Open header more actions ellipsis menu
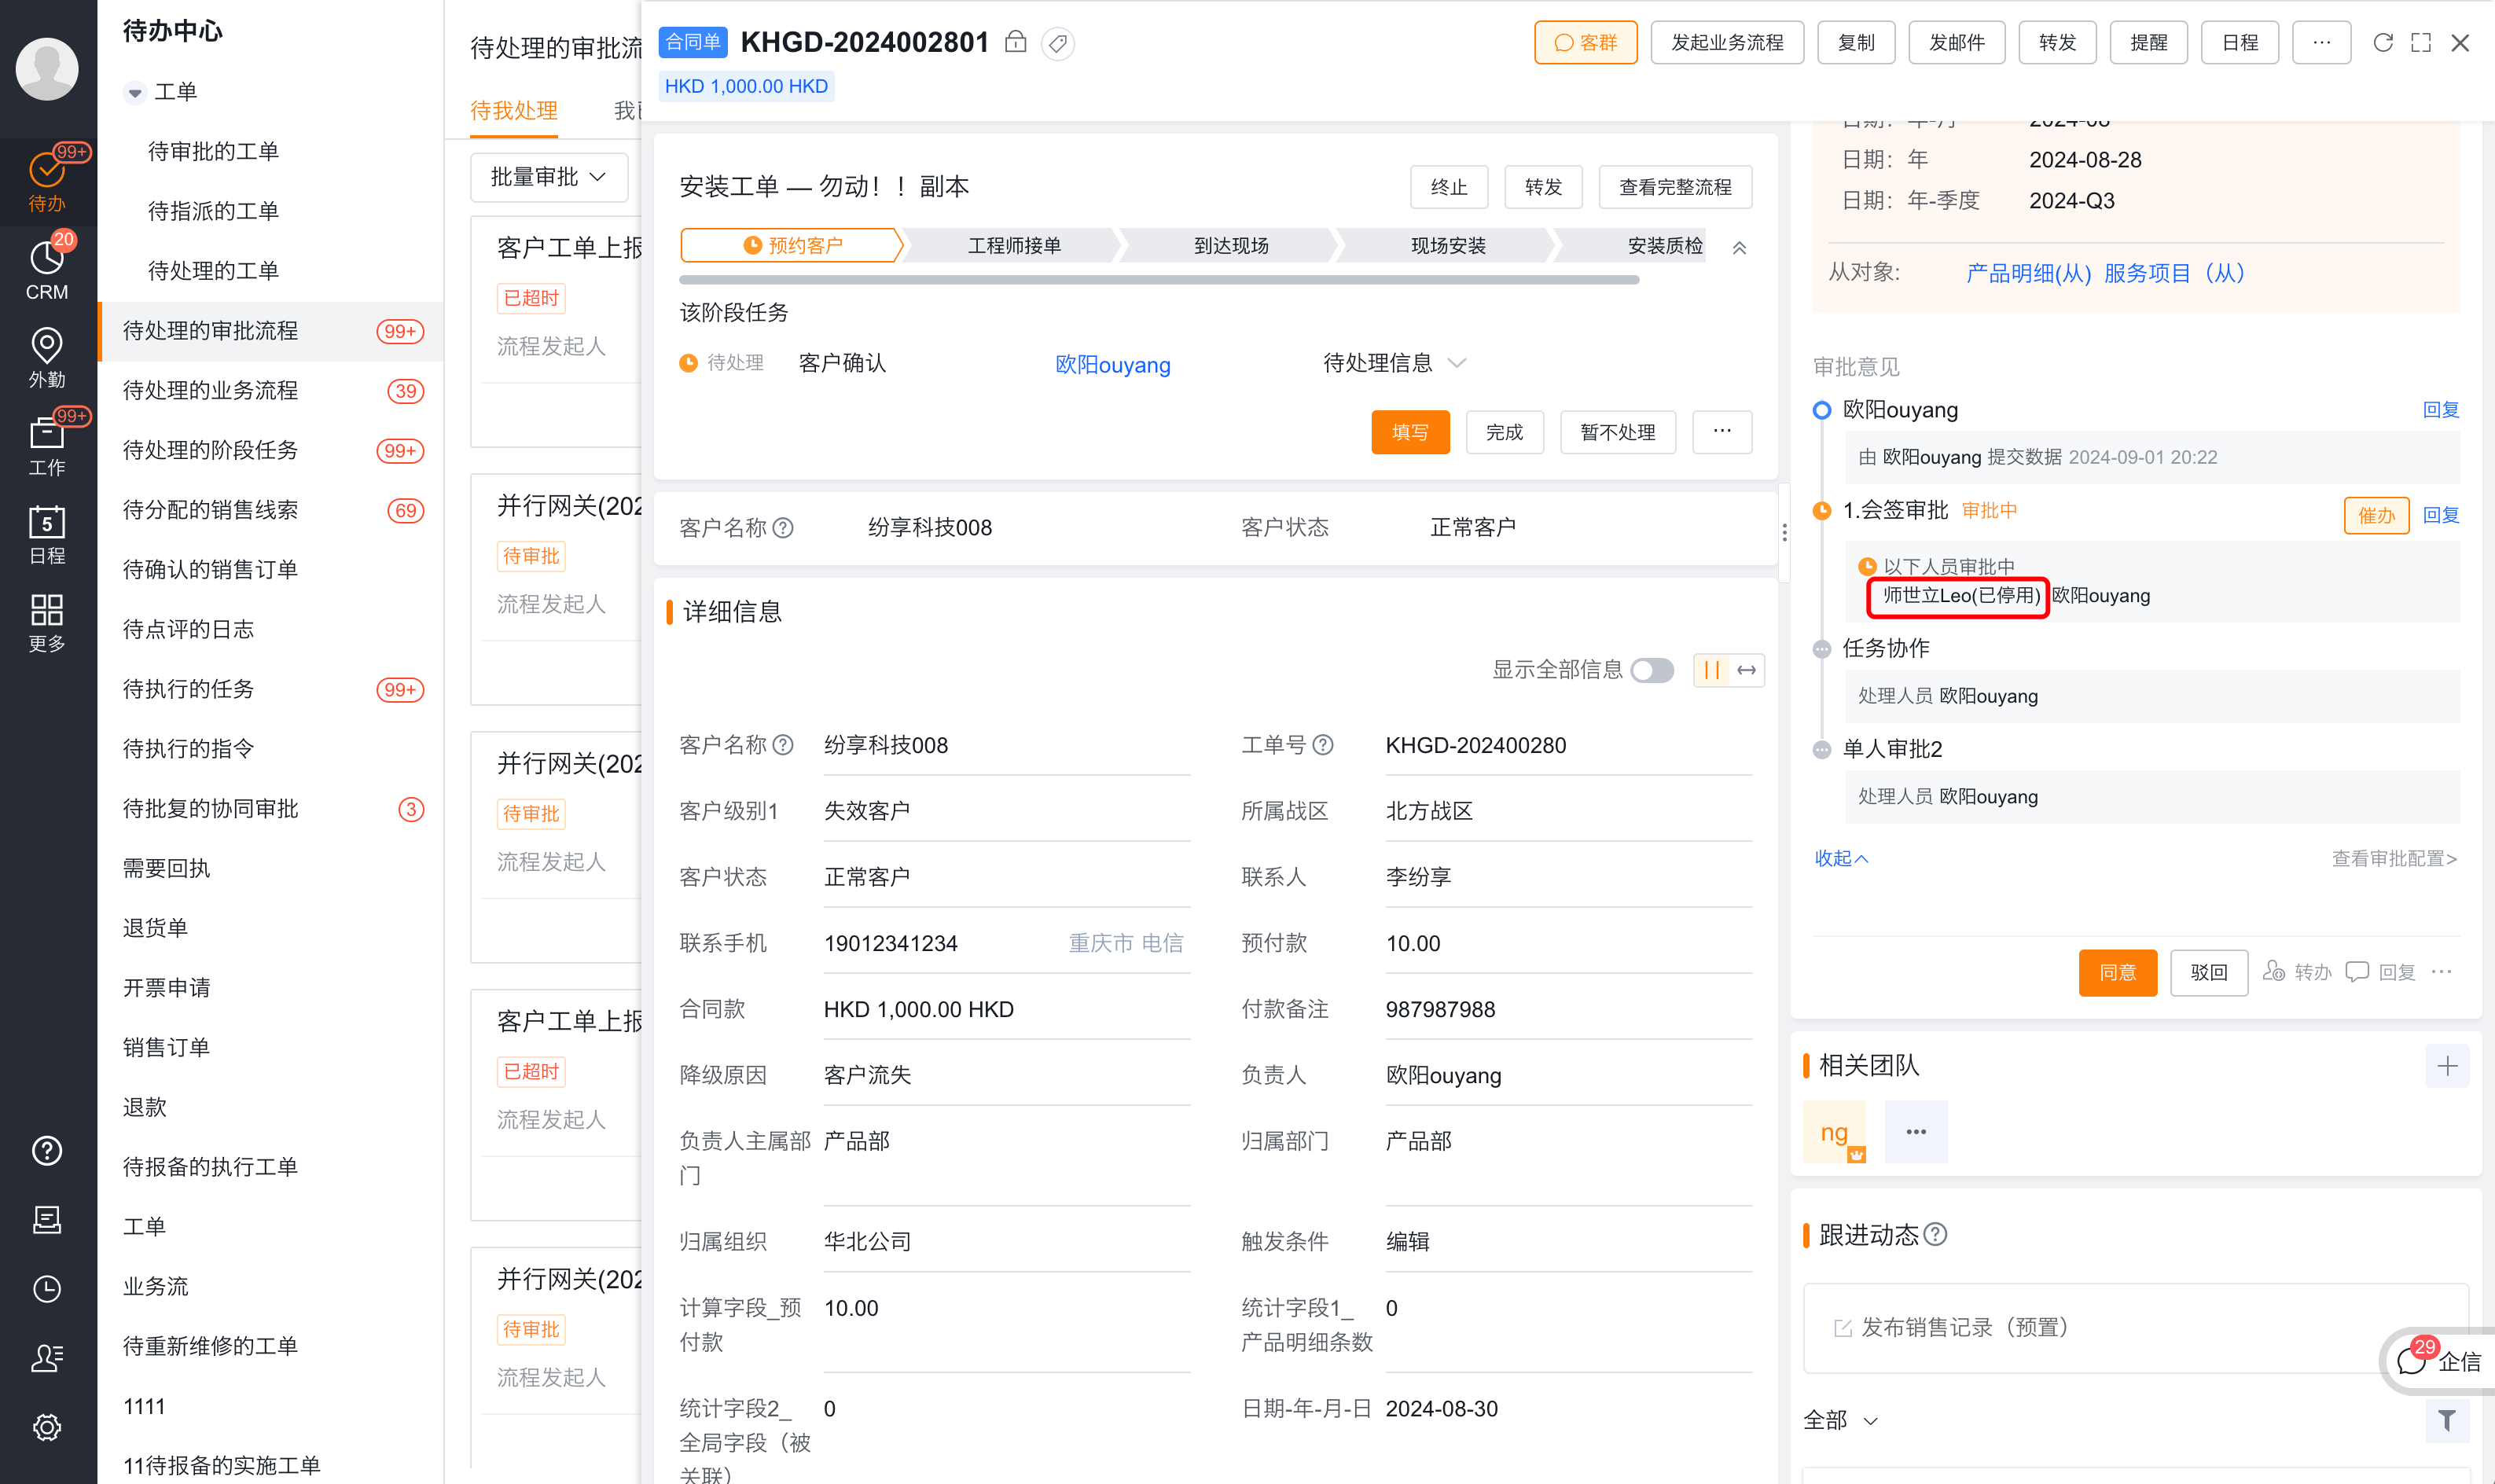Image resolution: width=2495 pixels, height=1484 pixels. point(2321,43)
